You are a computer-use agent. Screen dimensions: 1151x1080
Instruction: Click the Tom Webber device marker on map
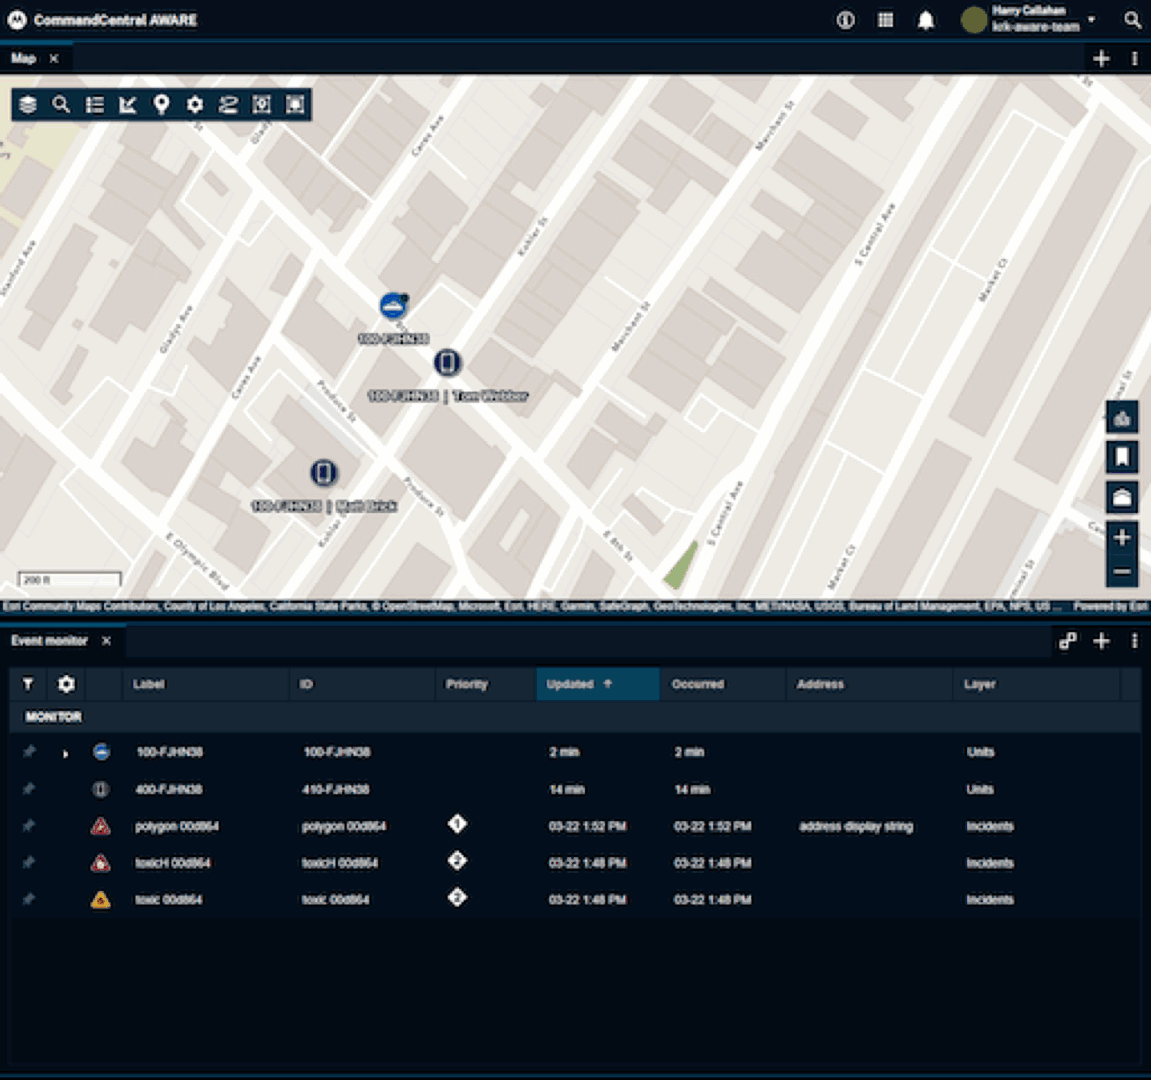tap(447, 362)
